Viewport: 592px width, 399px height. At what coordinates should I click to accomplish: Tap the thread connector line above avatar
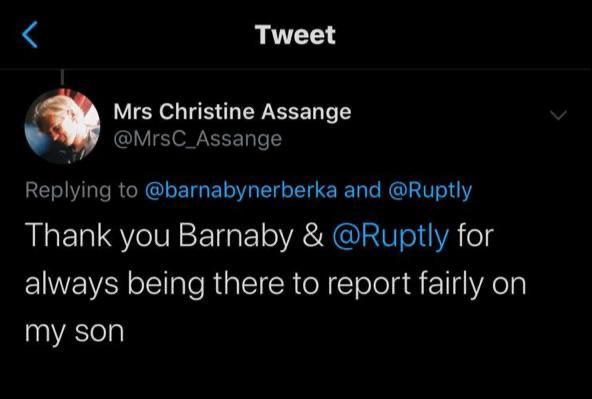[x=62, y=79]
